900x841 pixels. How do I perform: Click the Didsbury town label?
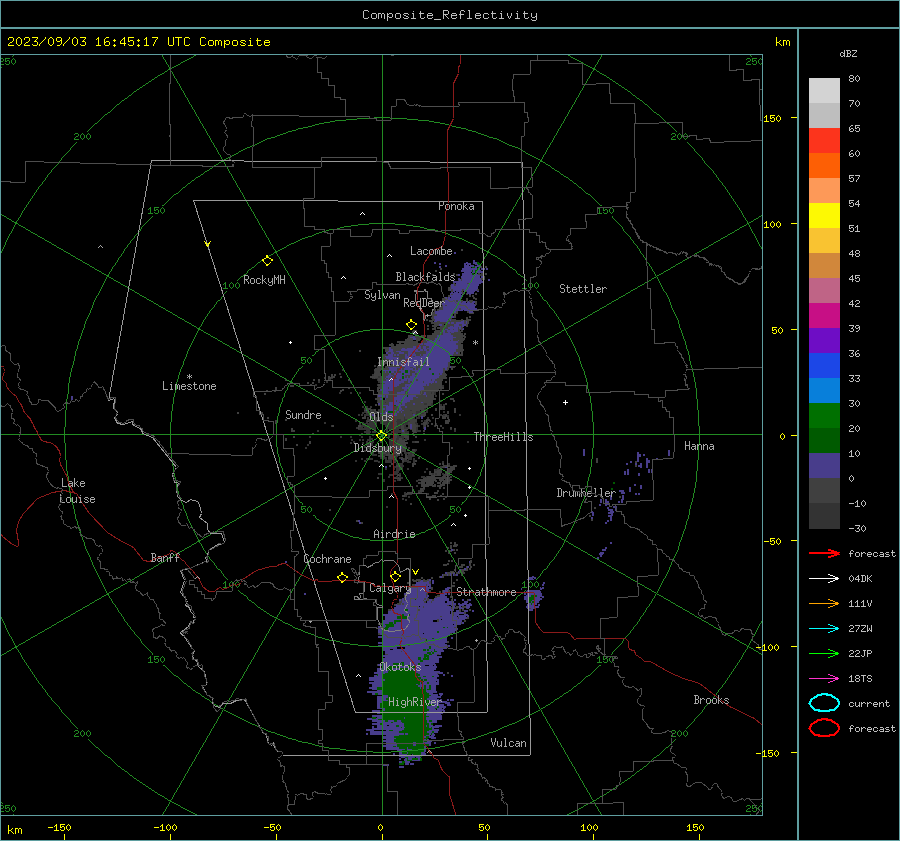[x=377, y=448]
